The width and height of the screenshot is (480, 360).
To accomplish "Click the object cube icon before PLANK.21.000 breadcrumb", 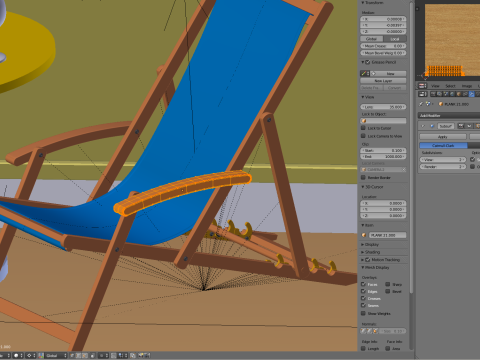I will (441, 104).
